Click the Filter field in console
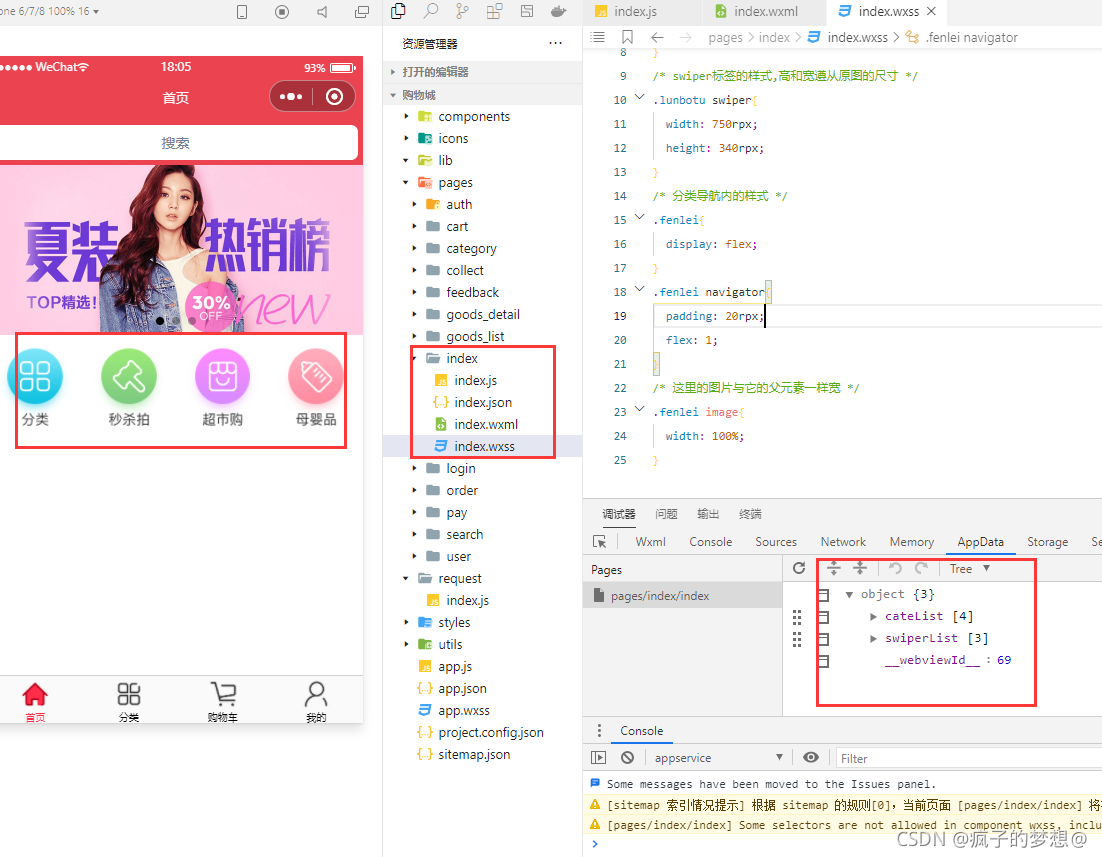The width and height of the screenshot is (1102, 857). coord(968,758)
